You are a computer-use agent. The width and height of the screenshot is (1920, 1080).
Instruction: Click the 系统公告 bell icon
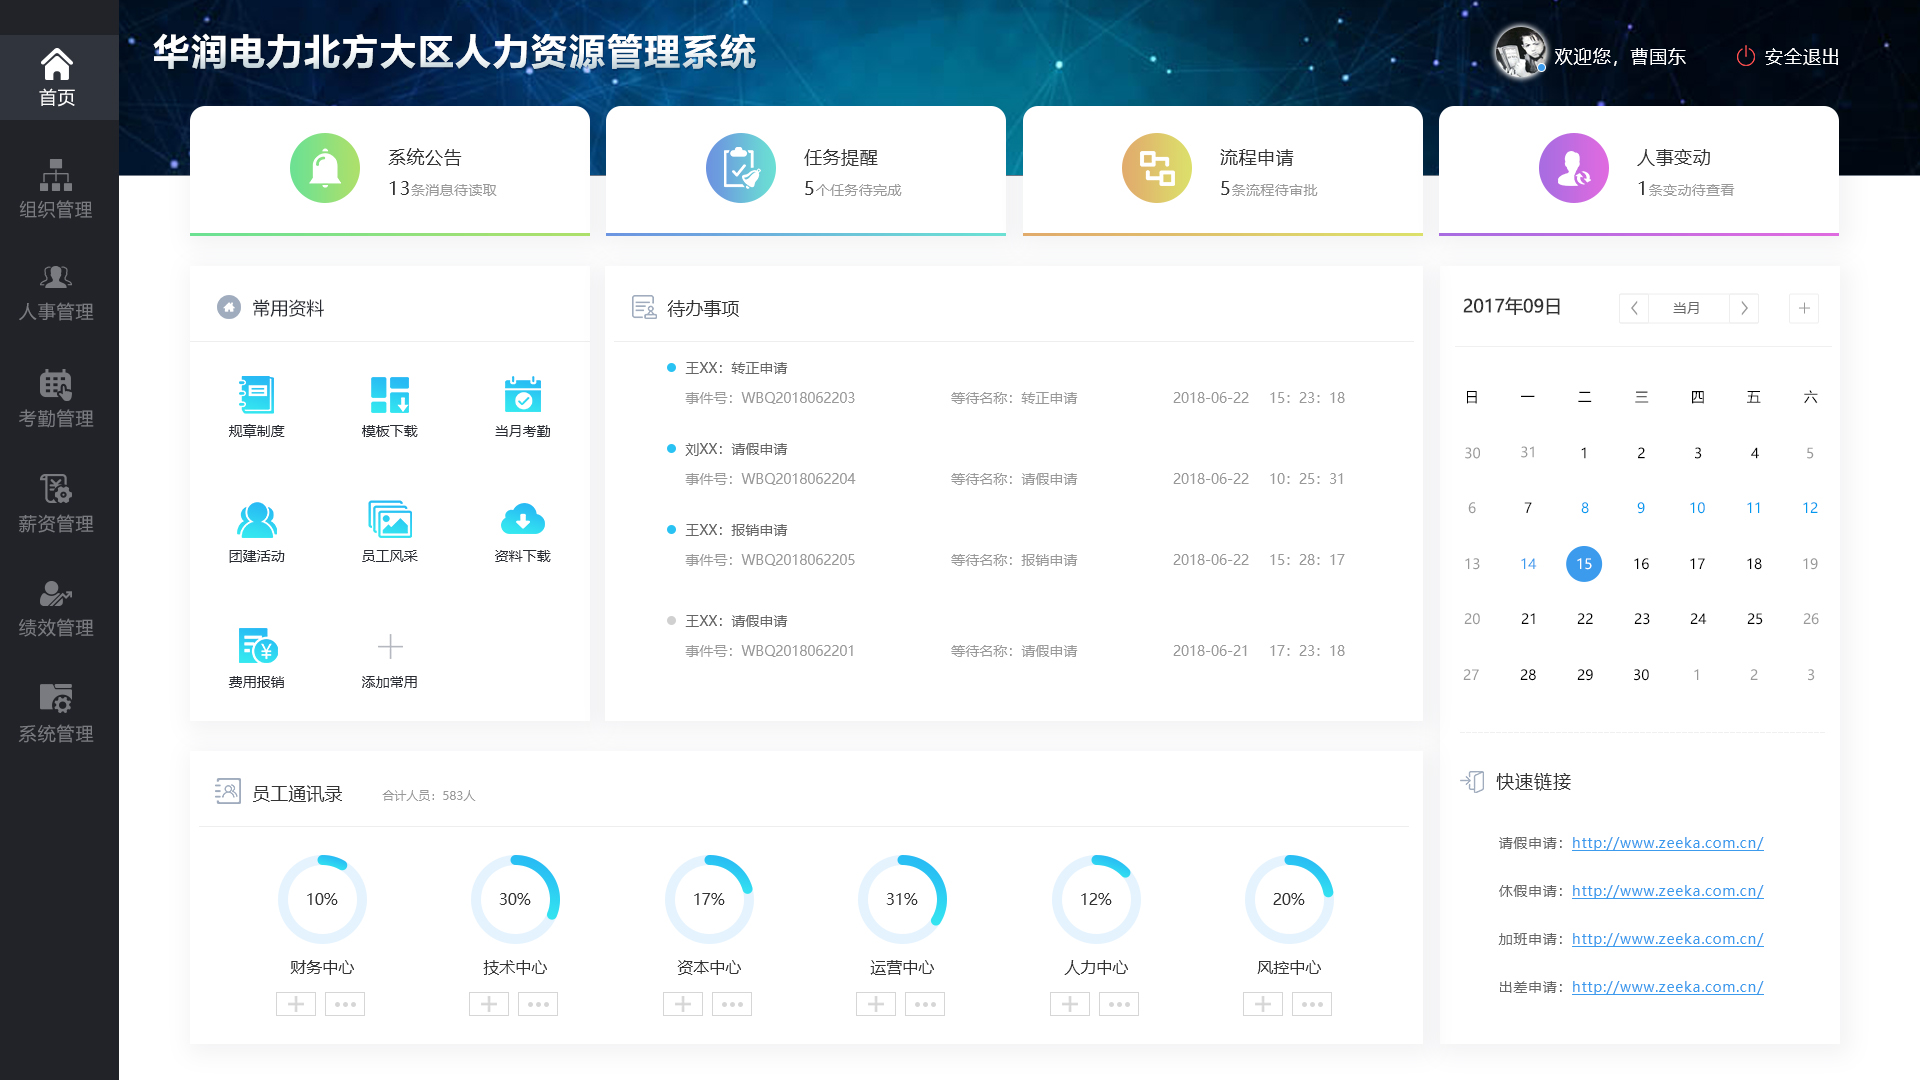[x=325, y=168]
